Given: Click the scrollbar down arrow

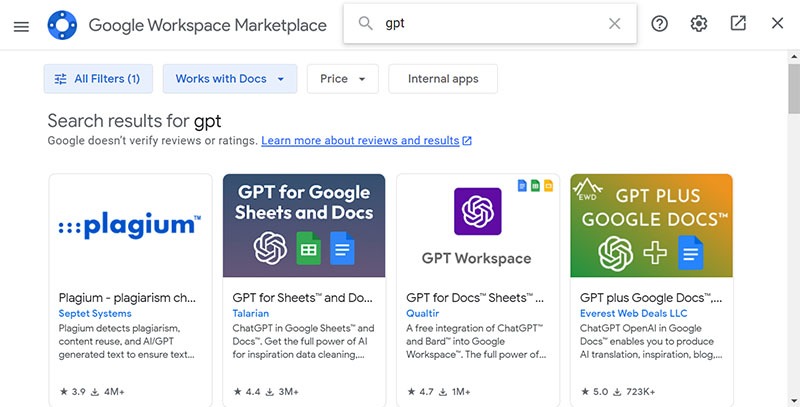Looking at the screenshot, I should [794, 401].
